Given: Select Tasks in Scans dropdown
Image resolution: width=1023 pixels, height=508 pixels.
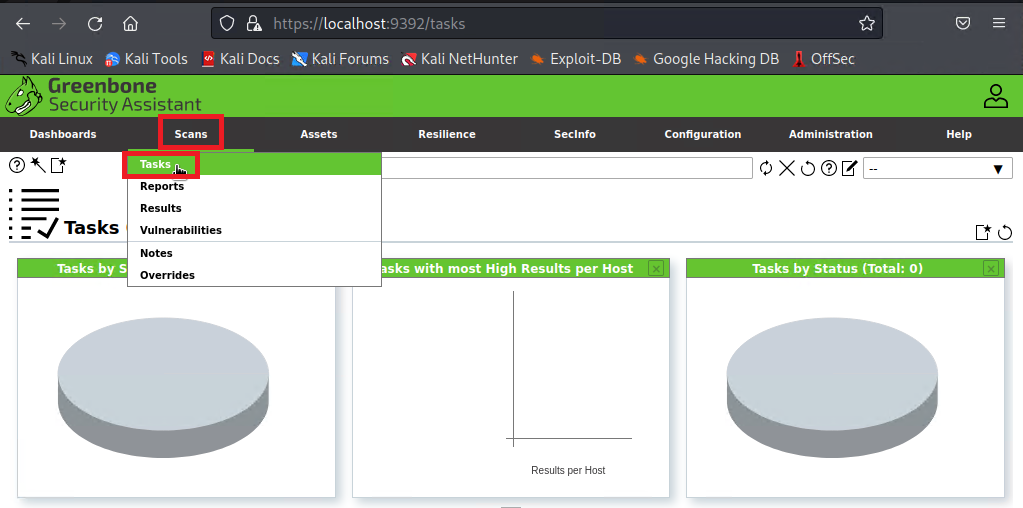Looking at the screenshot, I should pyautogui.click(x=254, y=164).
